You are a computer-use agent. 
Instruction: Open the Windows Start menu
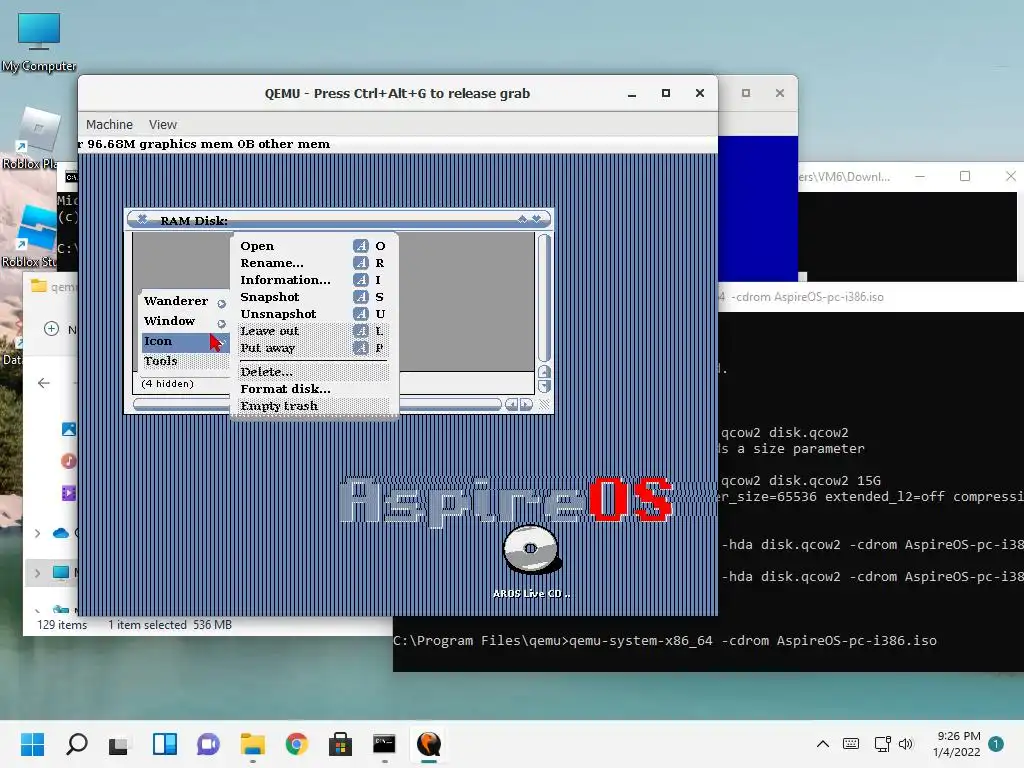click(32, 744)
